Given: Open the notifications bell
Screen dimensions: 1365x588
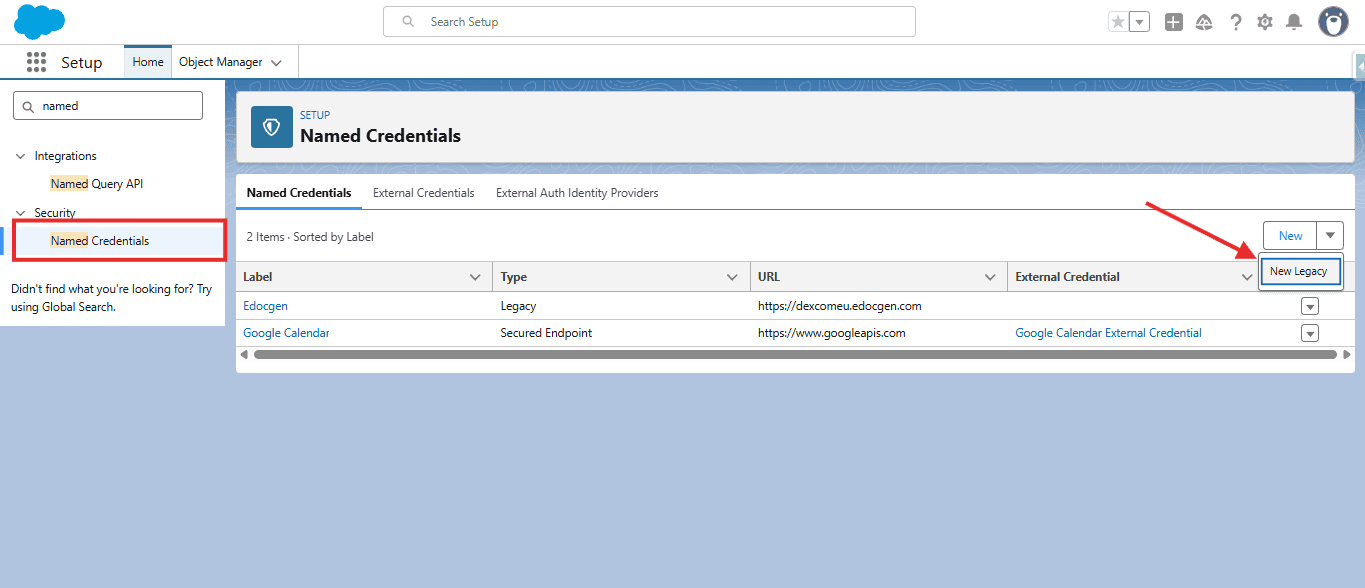Looking at the screenshot, I should tap(1294, 22).
